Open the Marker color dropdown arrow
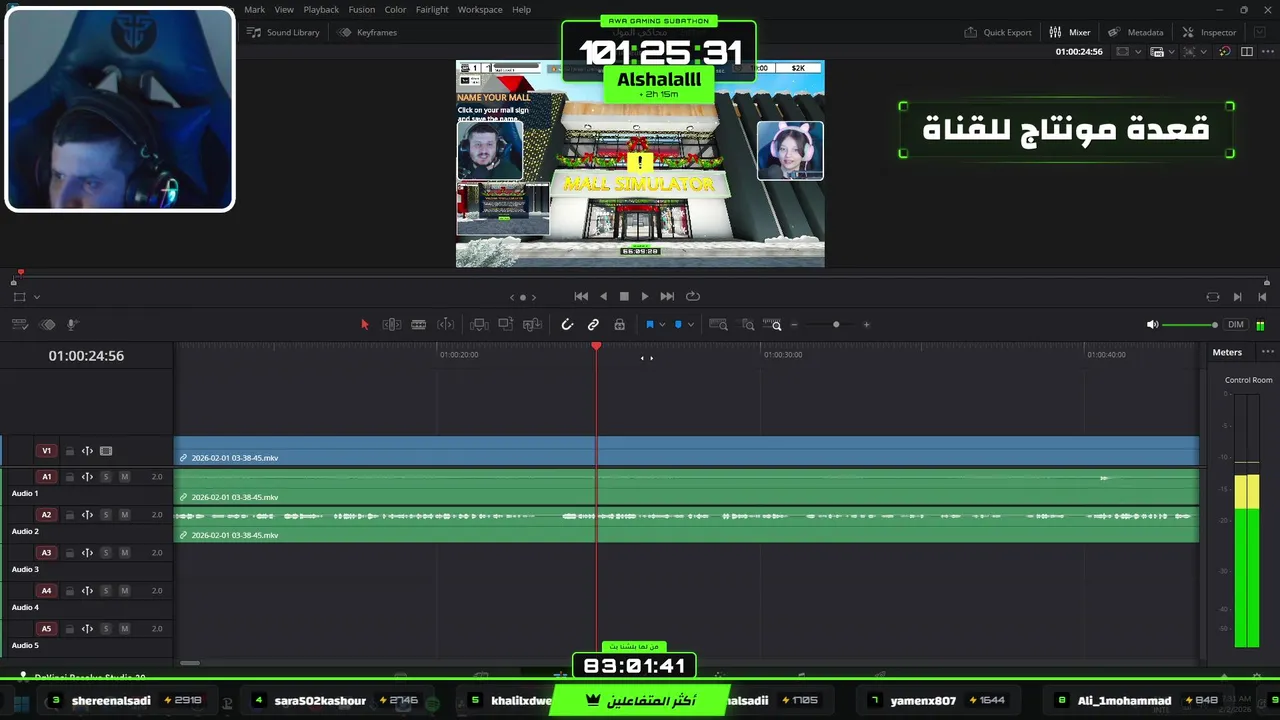The width and height of the screenshot is (1280, 720). (690, 325)
